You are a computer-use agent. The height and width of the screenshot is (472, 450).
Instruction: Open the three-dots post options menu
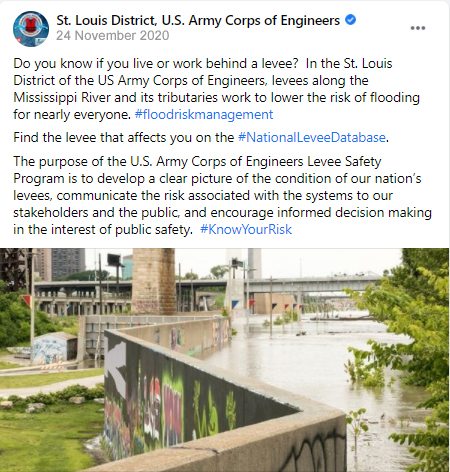418,28
